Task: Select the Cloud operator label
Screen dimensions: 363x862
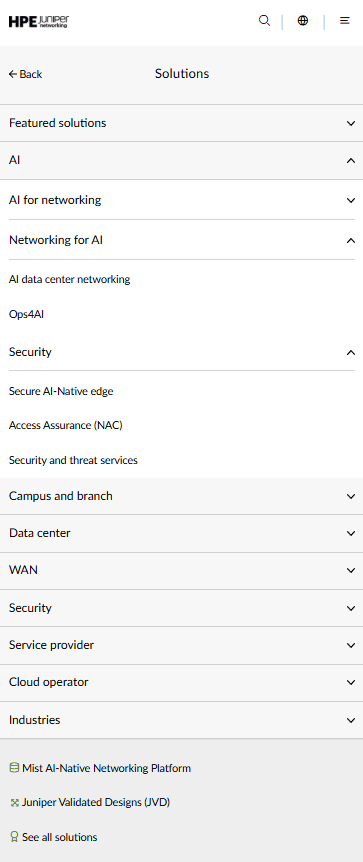Action: point(48,682)
